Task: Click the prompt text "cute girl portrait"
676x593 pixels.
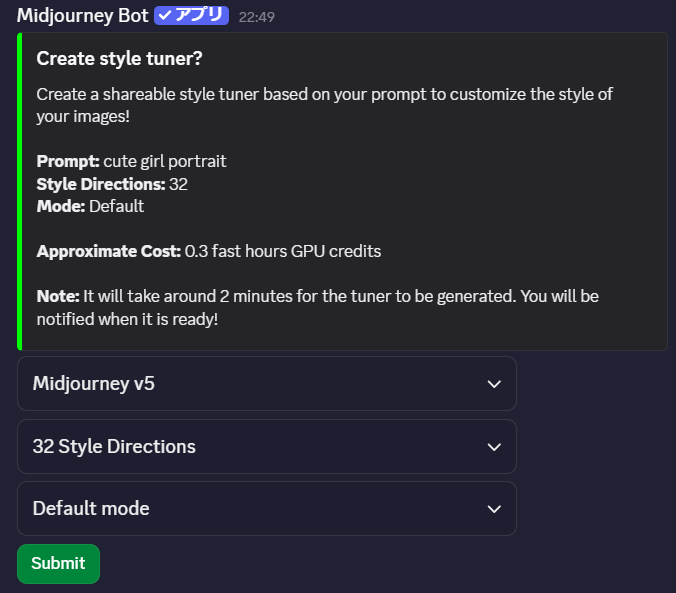Action: (165, 161)
